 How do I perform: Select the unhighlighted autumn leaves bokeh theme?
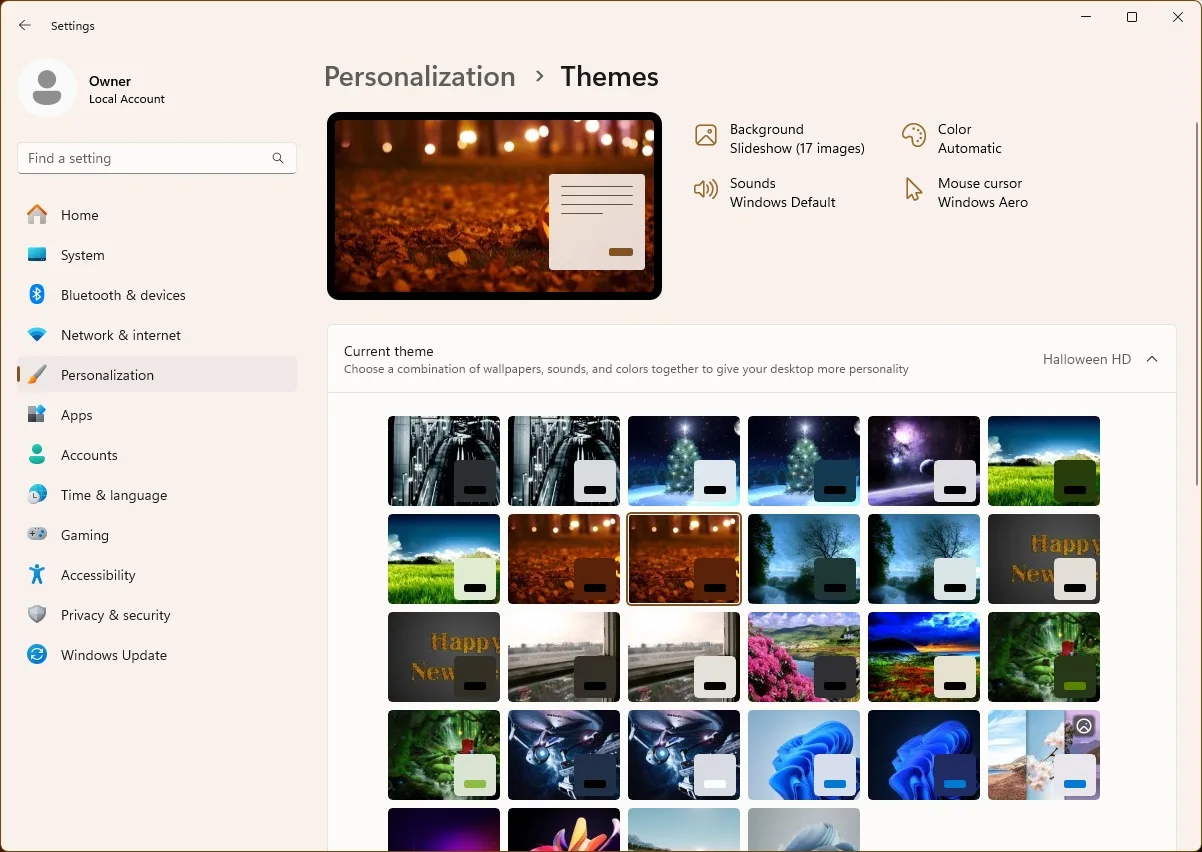[564, 559]
